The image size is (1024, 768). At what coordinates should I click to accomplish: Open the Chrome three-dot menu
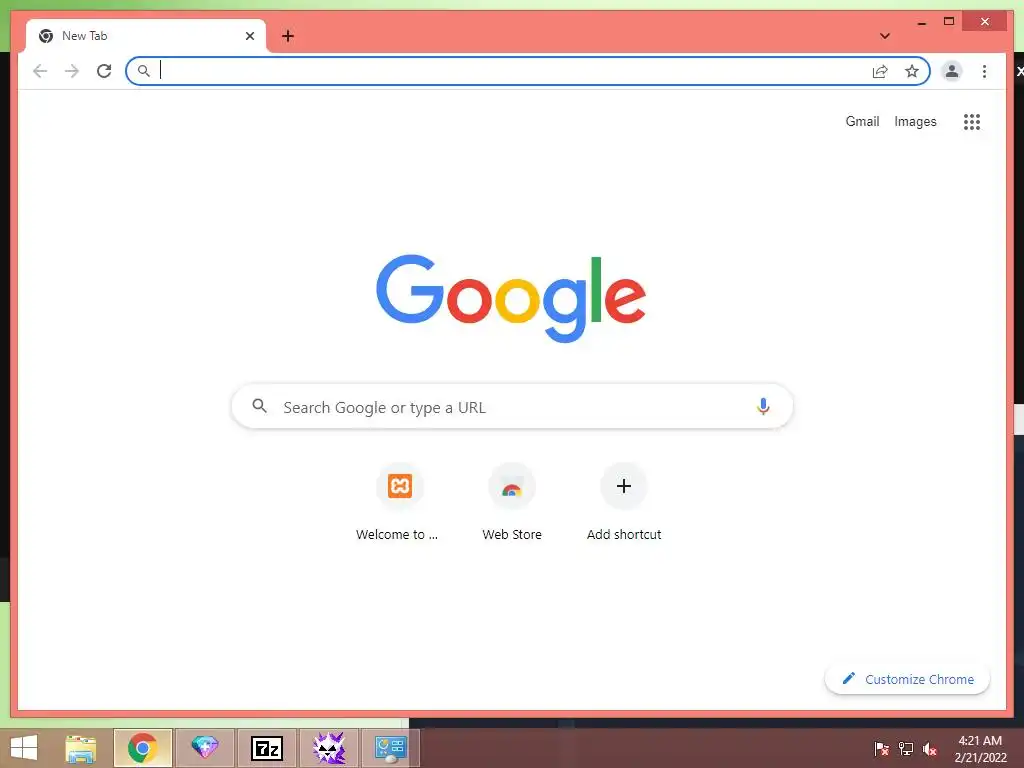tap(984, 71)
